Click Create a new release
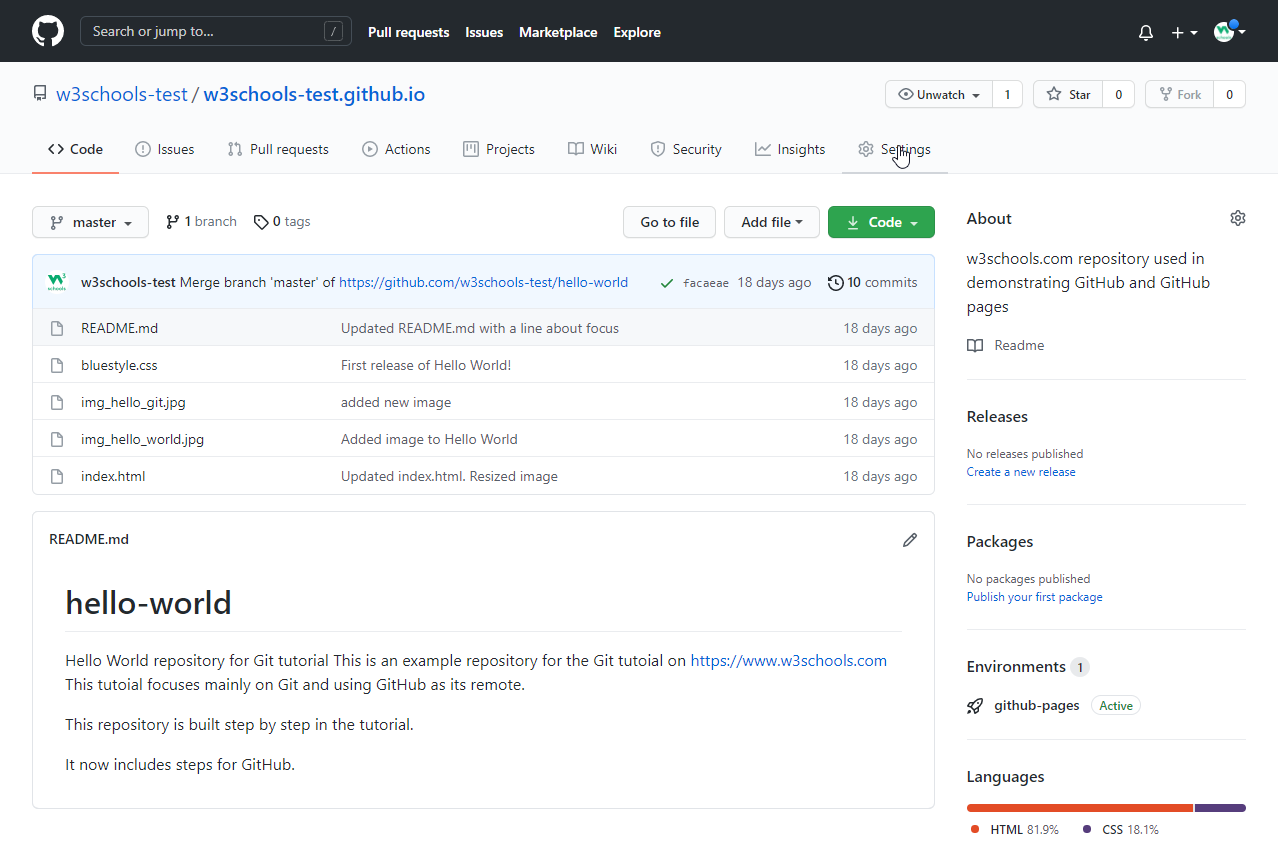The height and width of the screenshot is (851, 1278). pos(1021,472)
